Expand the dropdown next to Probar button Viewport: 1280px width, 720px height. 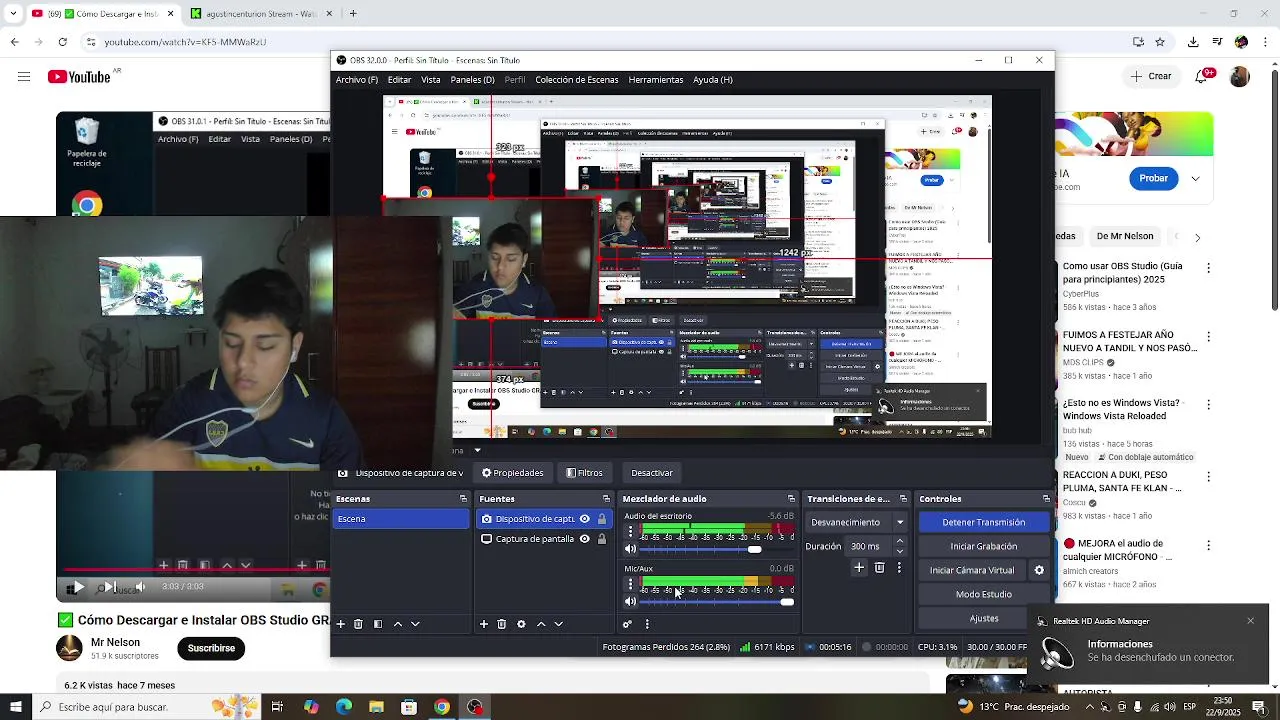tap(1195, 178)
